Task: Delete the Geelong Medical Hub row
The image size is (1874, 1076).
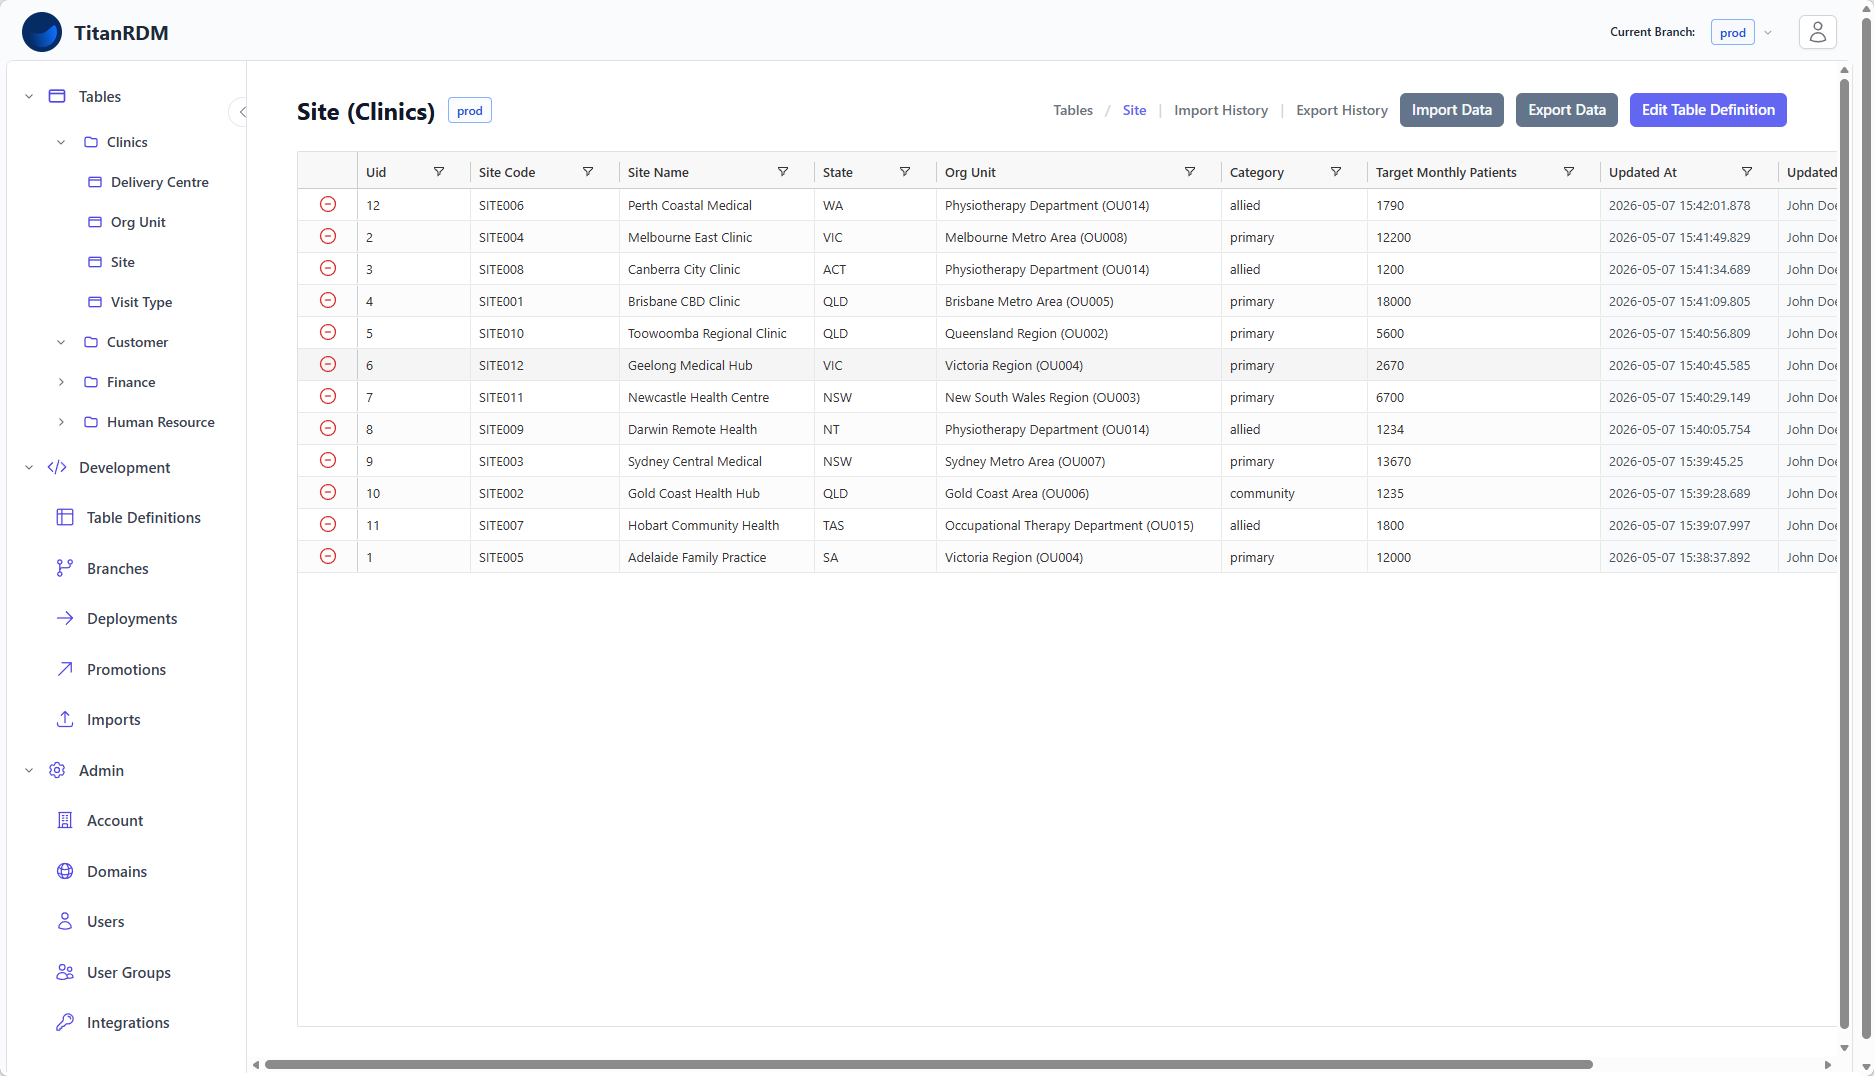Action: click(327, 364)
